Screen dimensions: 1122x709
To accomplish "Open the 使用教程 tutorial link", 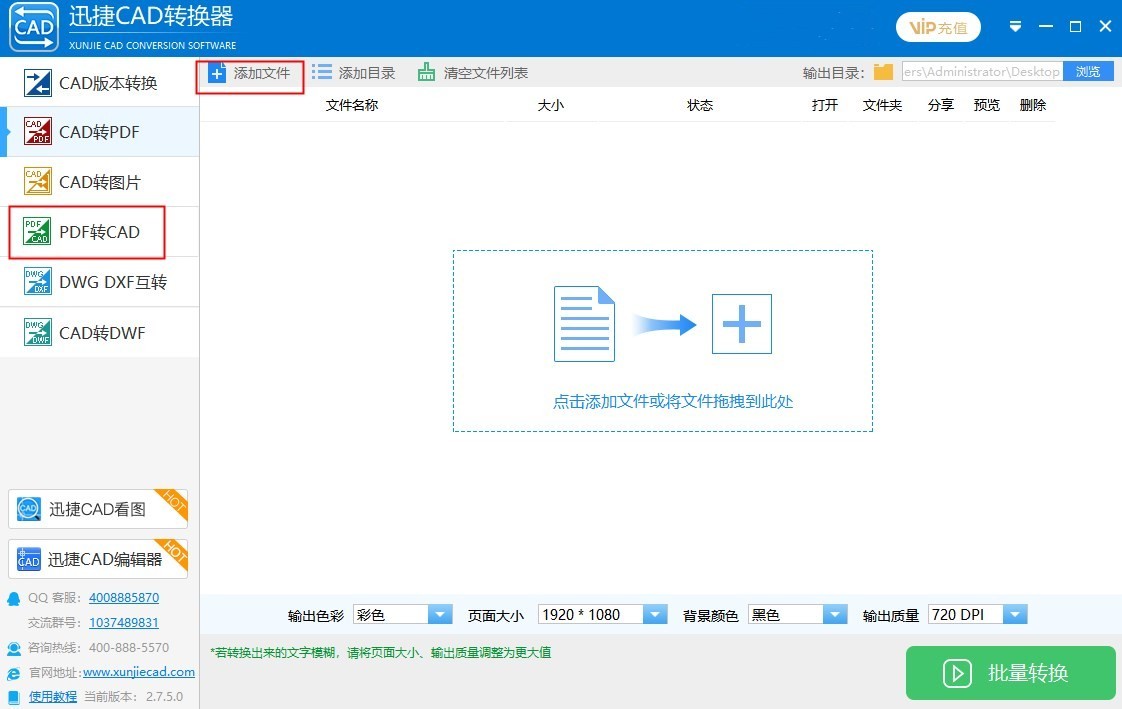I will [52, 695].
